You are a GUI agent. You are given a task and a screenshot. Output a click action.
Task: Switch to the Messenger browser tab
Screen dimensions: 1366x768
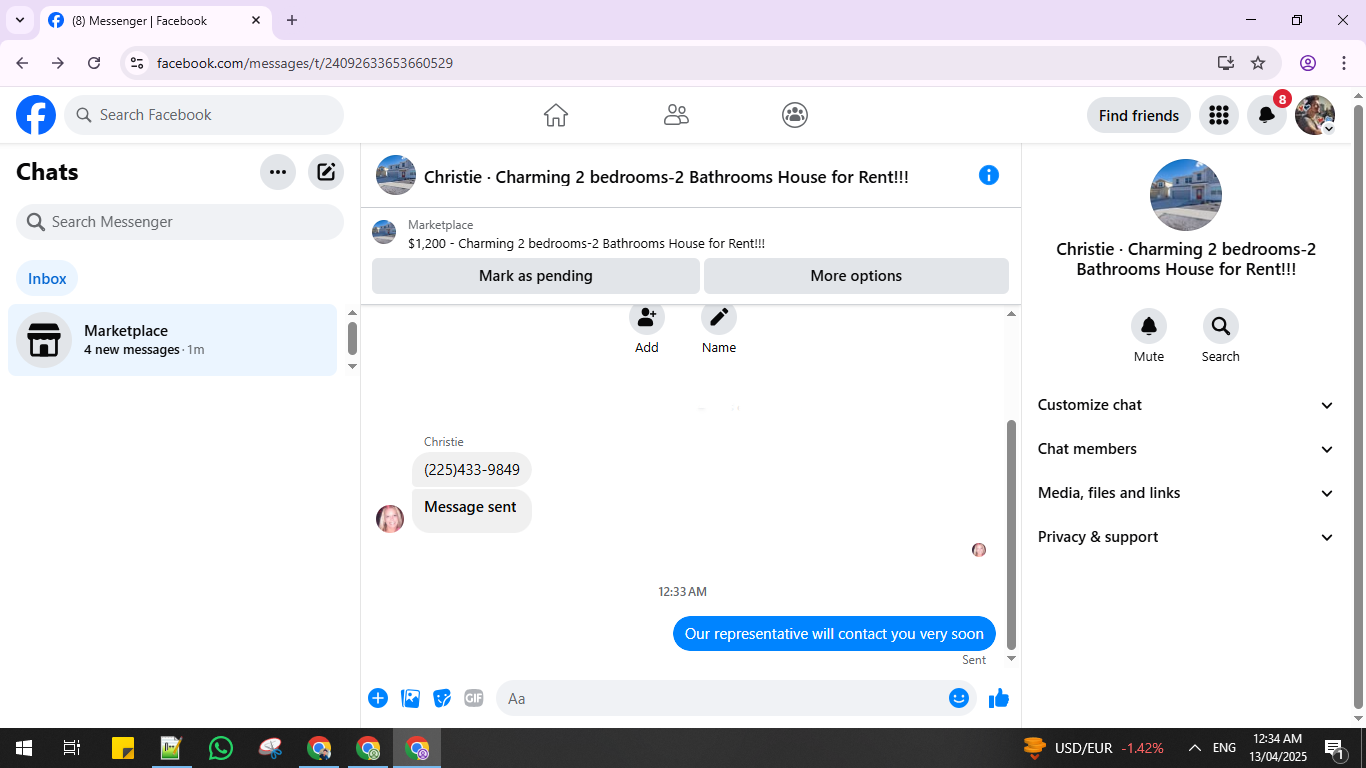tap(155, 20)
